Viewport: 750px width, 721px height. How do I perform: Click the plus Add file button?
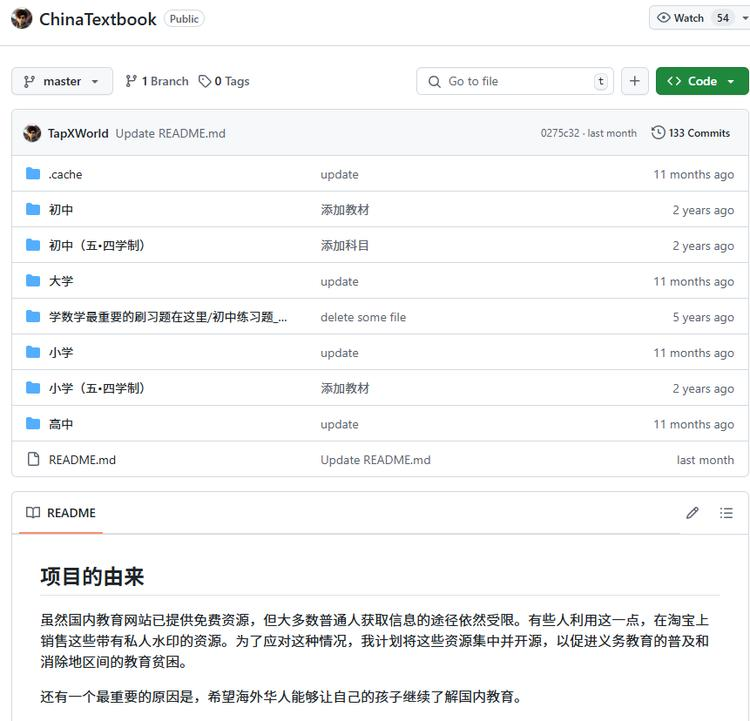(635, 81)
